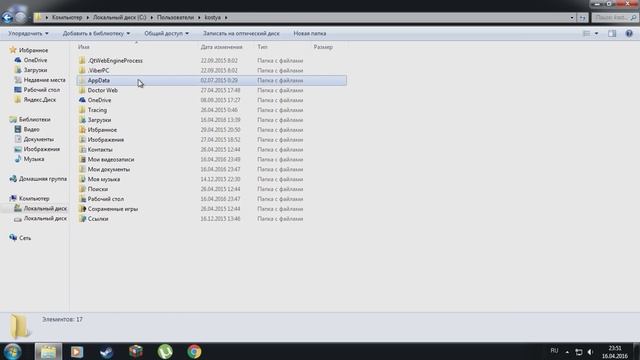Toggle the preview pane icon
Viewport: 640px width, 360px height.
[612, 33]
